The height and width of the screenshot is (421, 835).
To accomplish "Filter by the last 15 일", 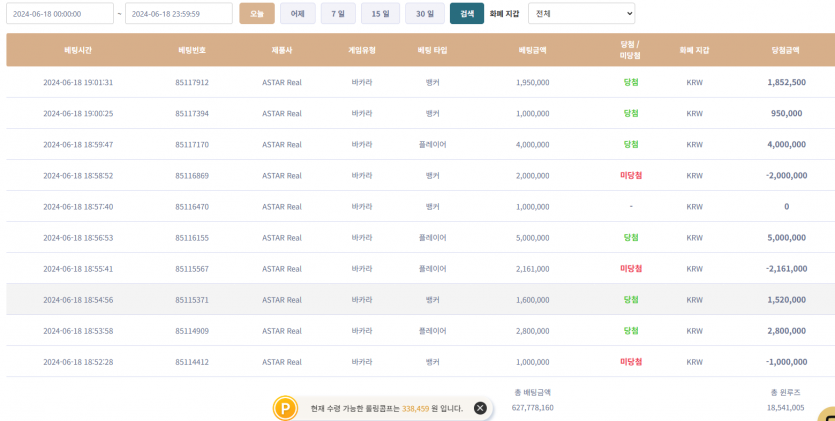I will click(x=380, y=14).
